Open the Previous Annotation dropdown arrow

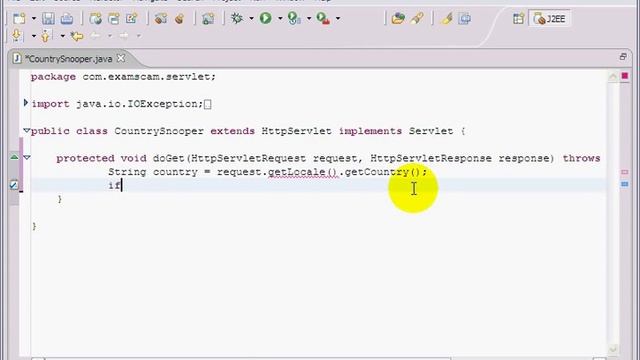[x=62, y=36]
